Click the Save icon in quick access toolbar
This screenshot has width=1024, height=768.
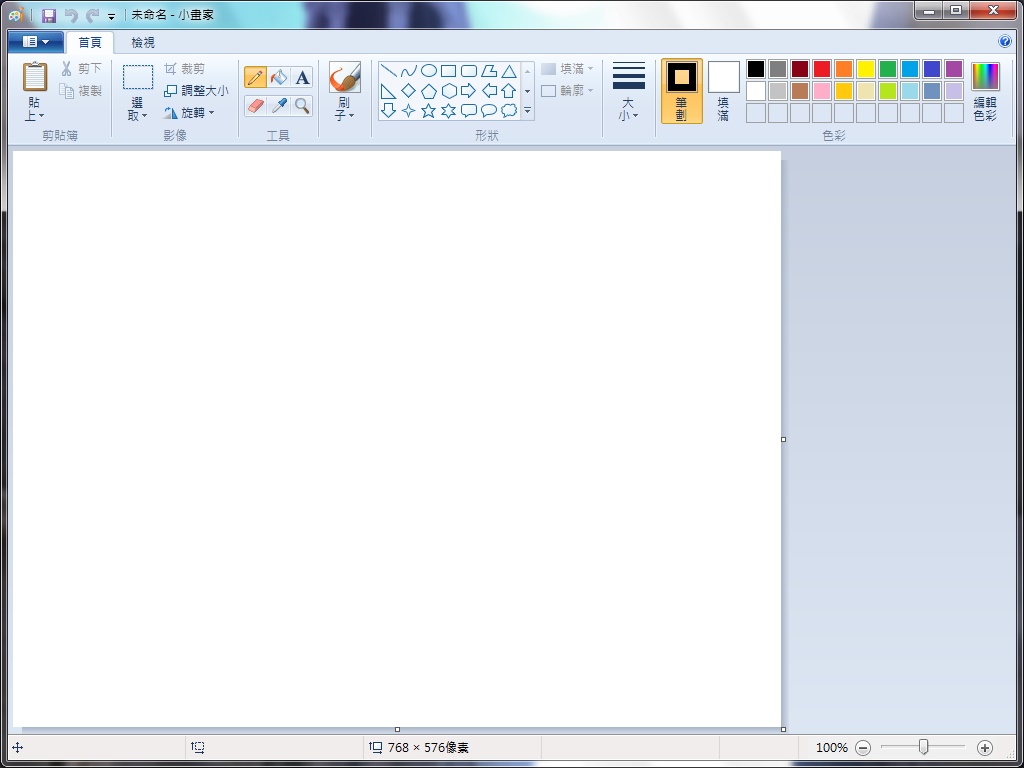pos(48,15)
